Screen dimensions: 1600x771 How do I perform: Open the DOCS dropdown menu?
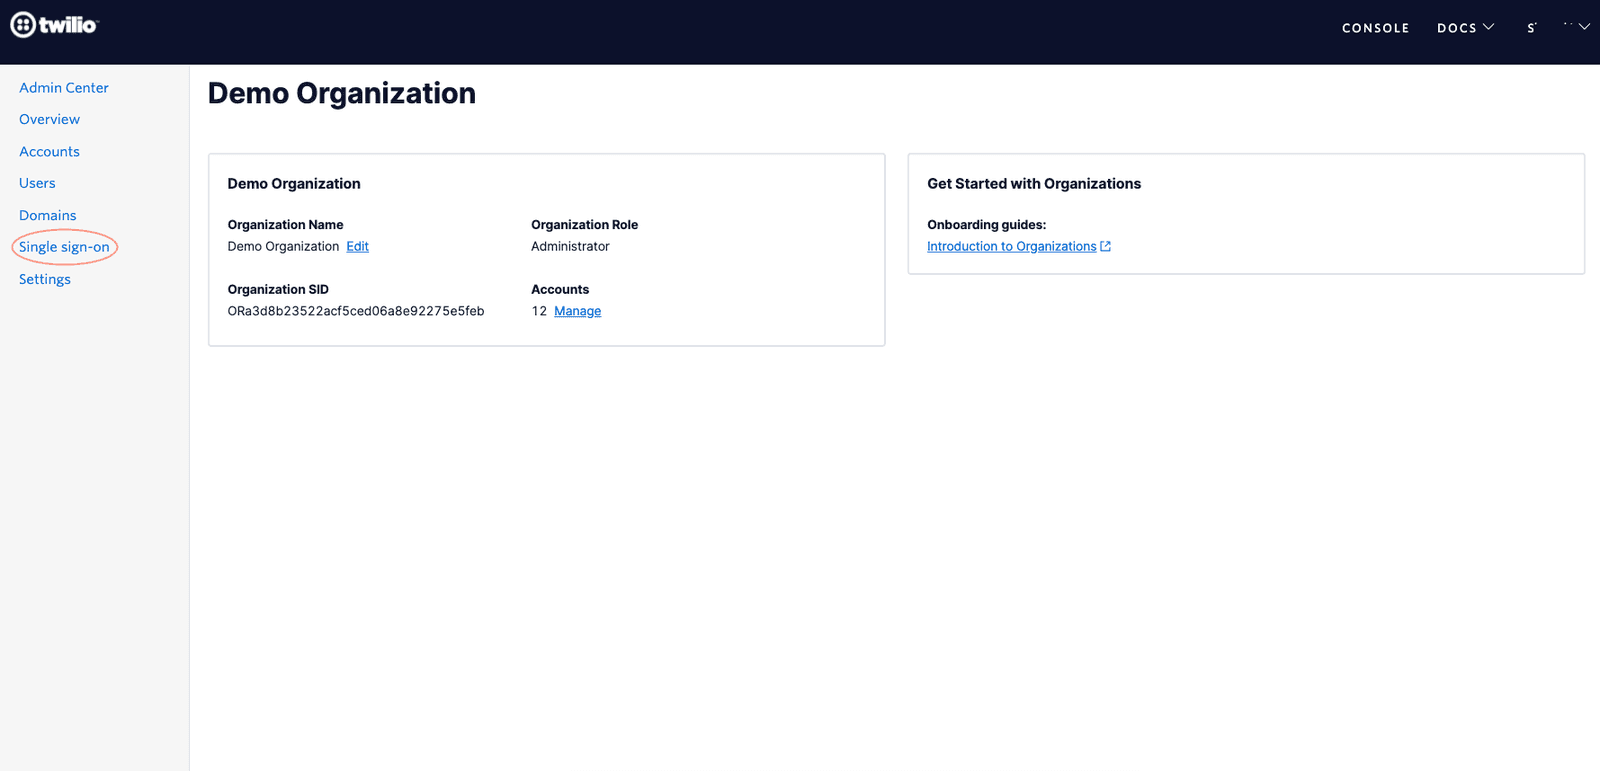click(1465, 28)
